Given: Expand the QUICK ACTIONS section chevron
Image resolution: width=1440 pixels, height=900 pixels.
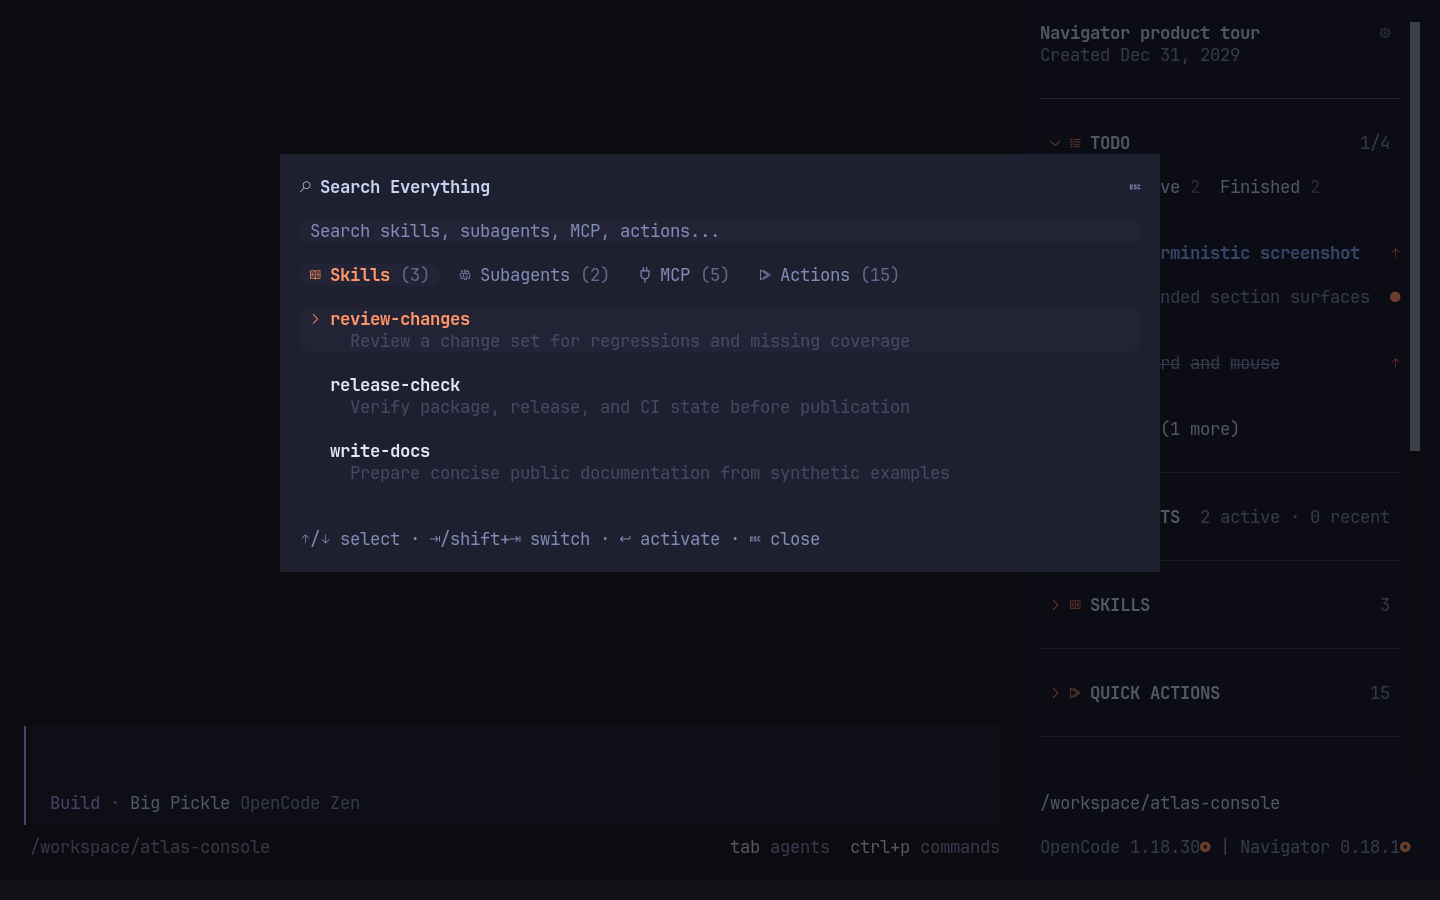Looking at the screenshot, I should [1055, 693].
